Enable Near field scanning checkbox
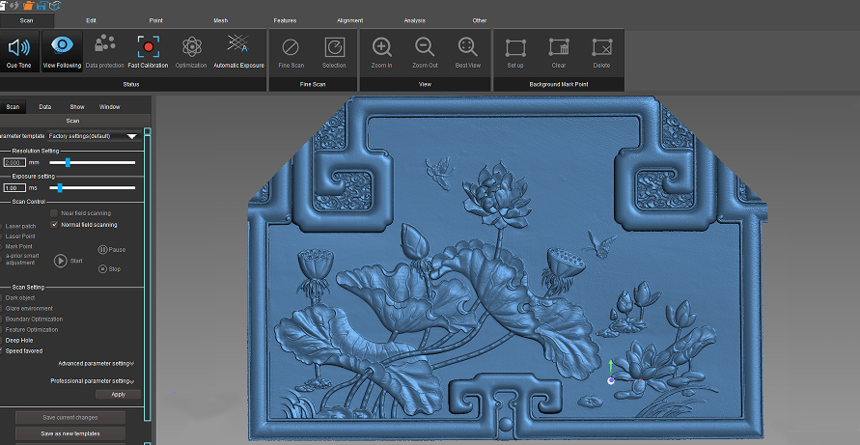The image size is (860, 445). coord(54,213)
